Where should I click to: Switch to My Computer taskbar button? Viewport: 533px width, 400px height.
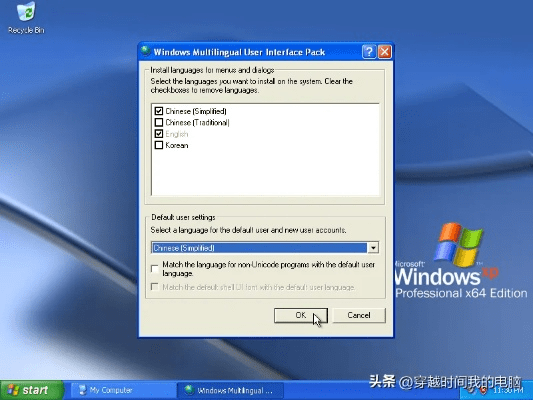122,390
